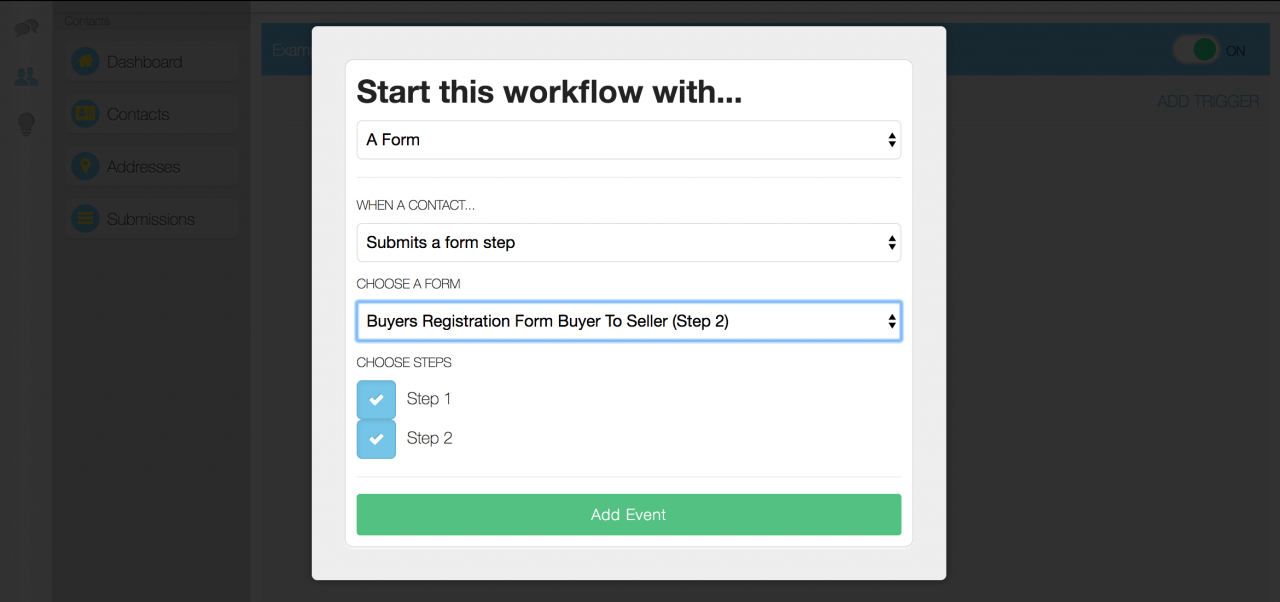Uncheck the Step 1 checkbox
1280x602 pixels.
pyautogui.click(x=376, y=398)
